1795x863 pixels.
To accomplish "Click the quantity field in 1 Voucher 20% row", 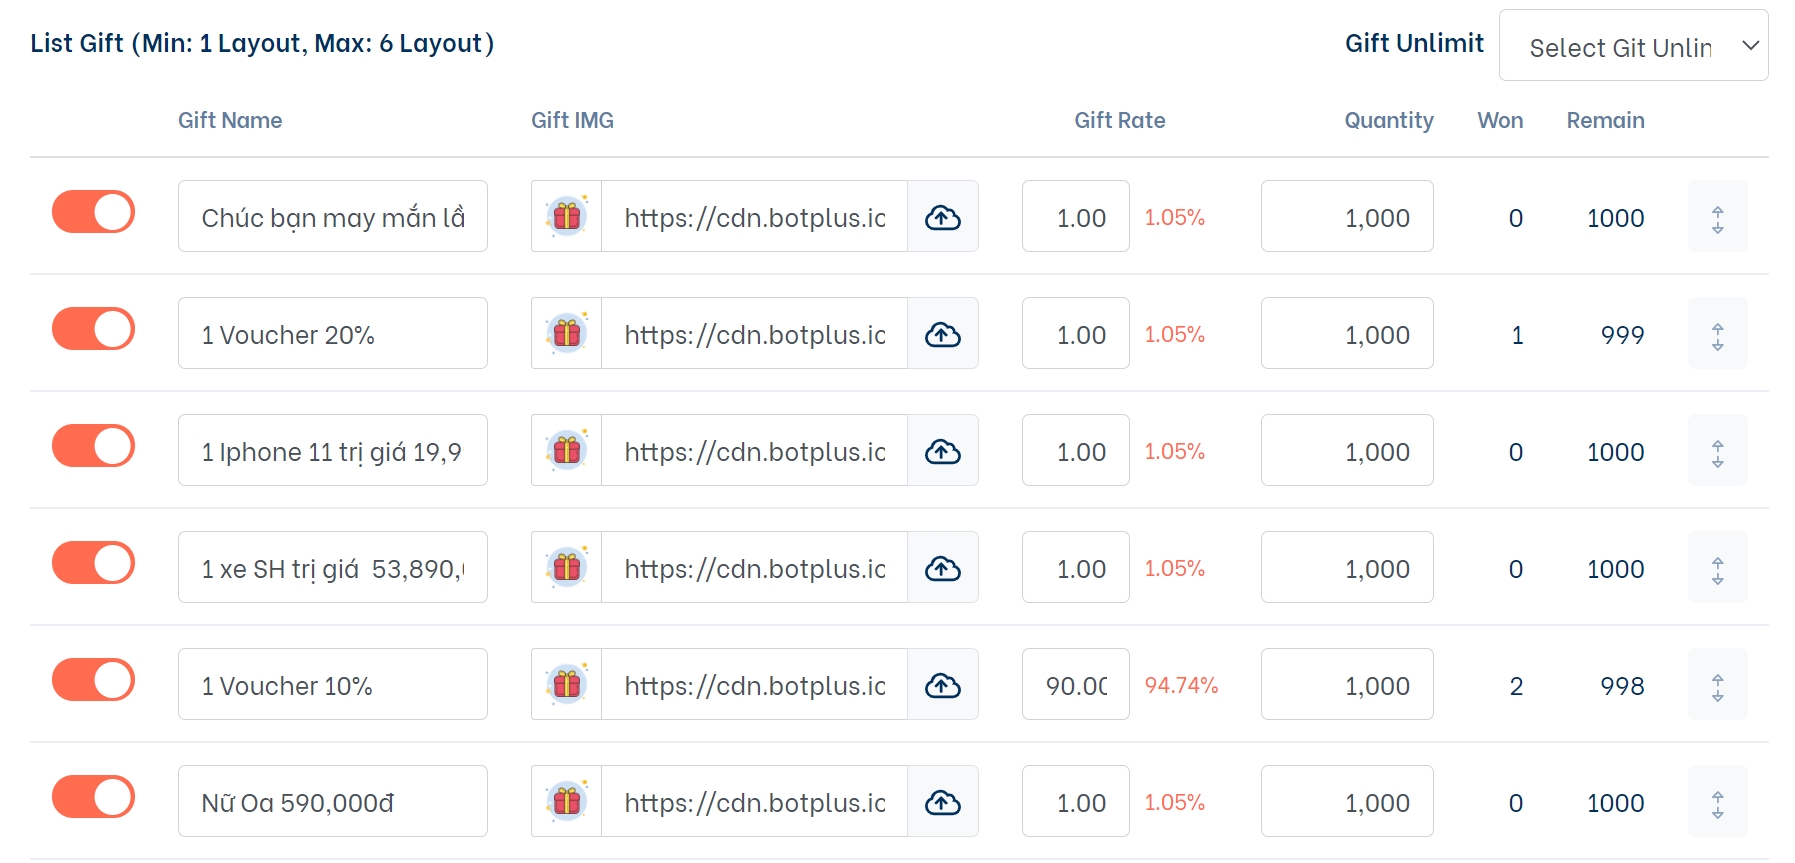I will click(x=1346, y=334).
